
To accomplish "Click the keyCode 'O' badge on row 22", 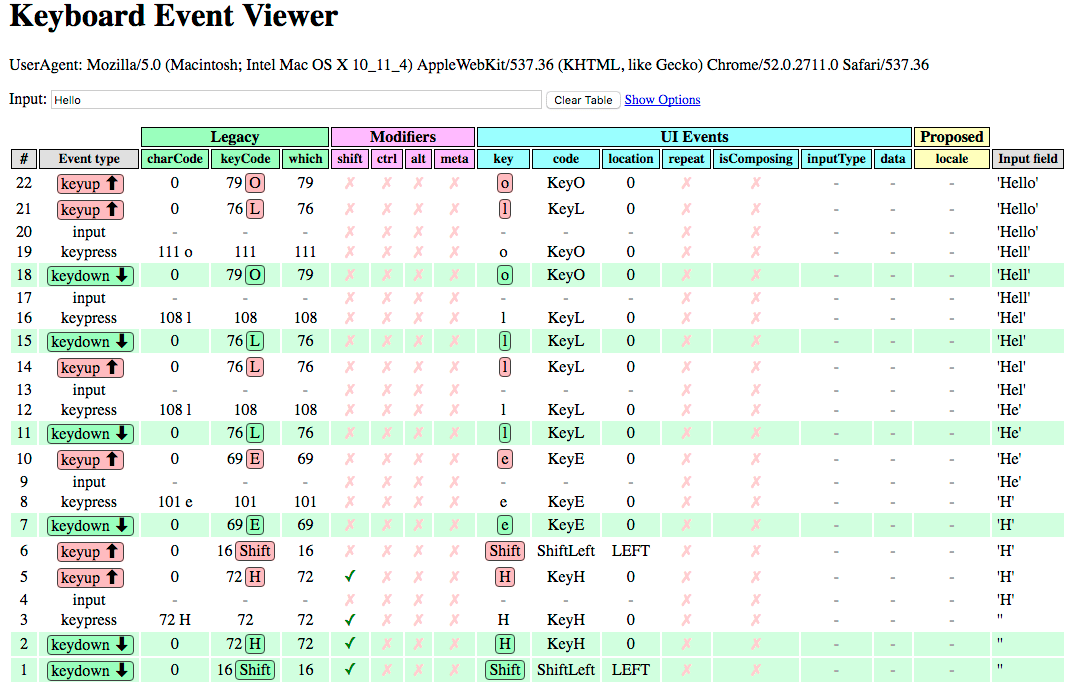I will 257,183.
